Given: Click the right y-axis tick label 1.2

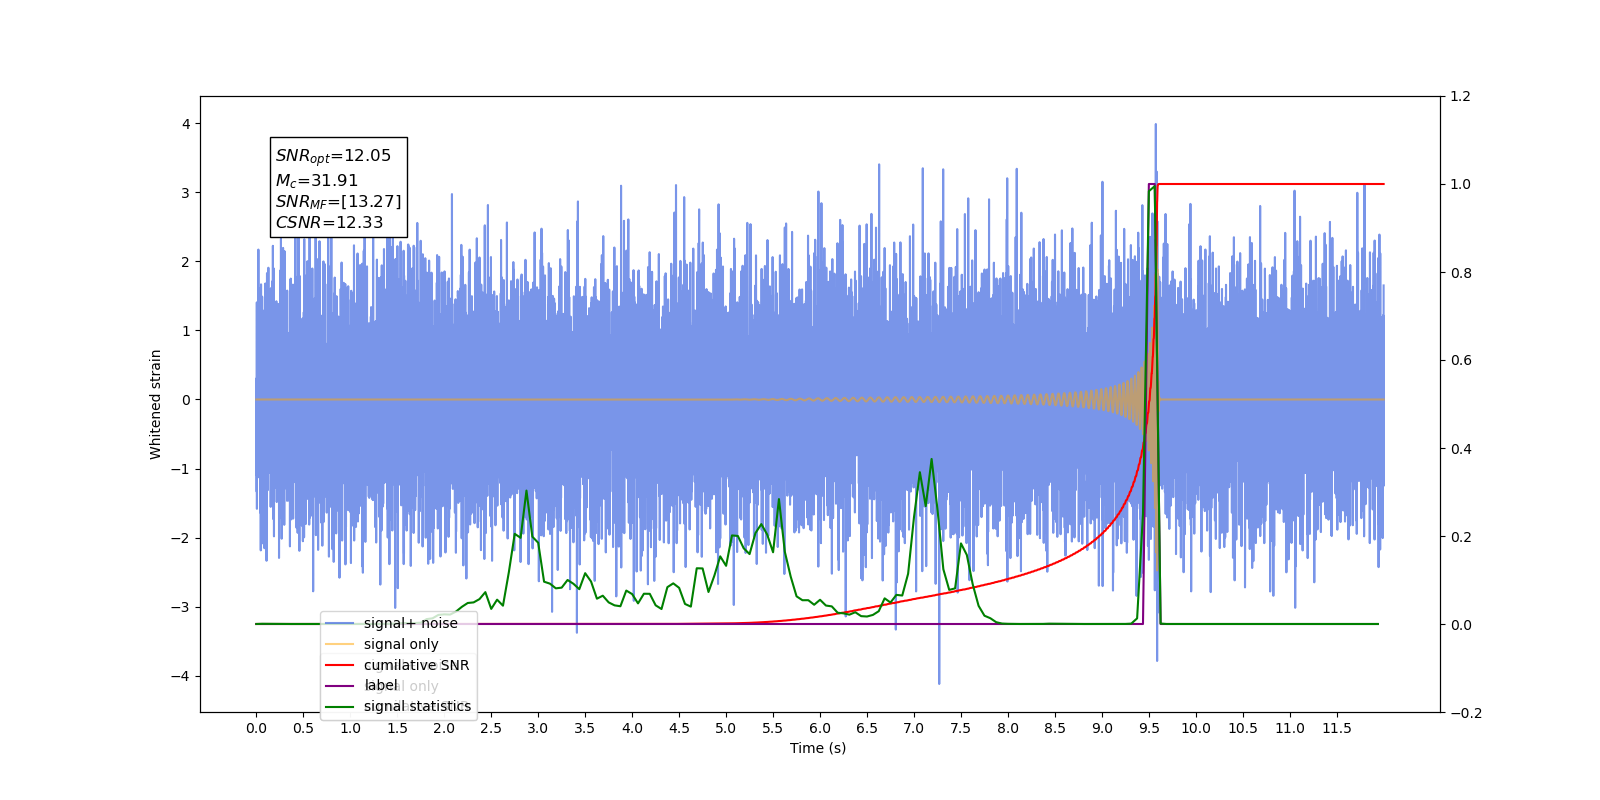Looking at the screenshot, I should coord(1461,97).
